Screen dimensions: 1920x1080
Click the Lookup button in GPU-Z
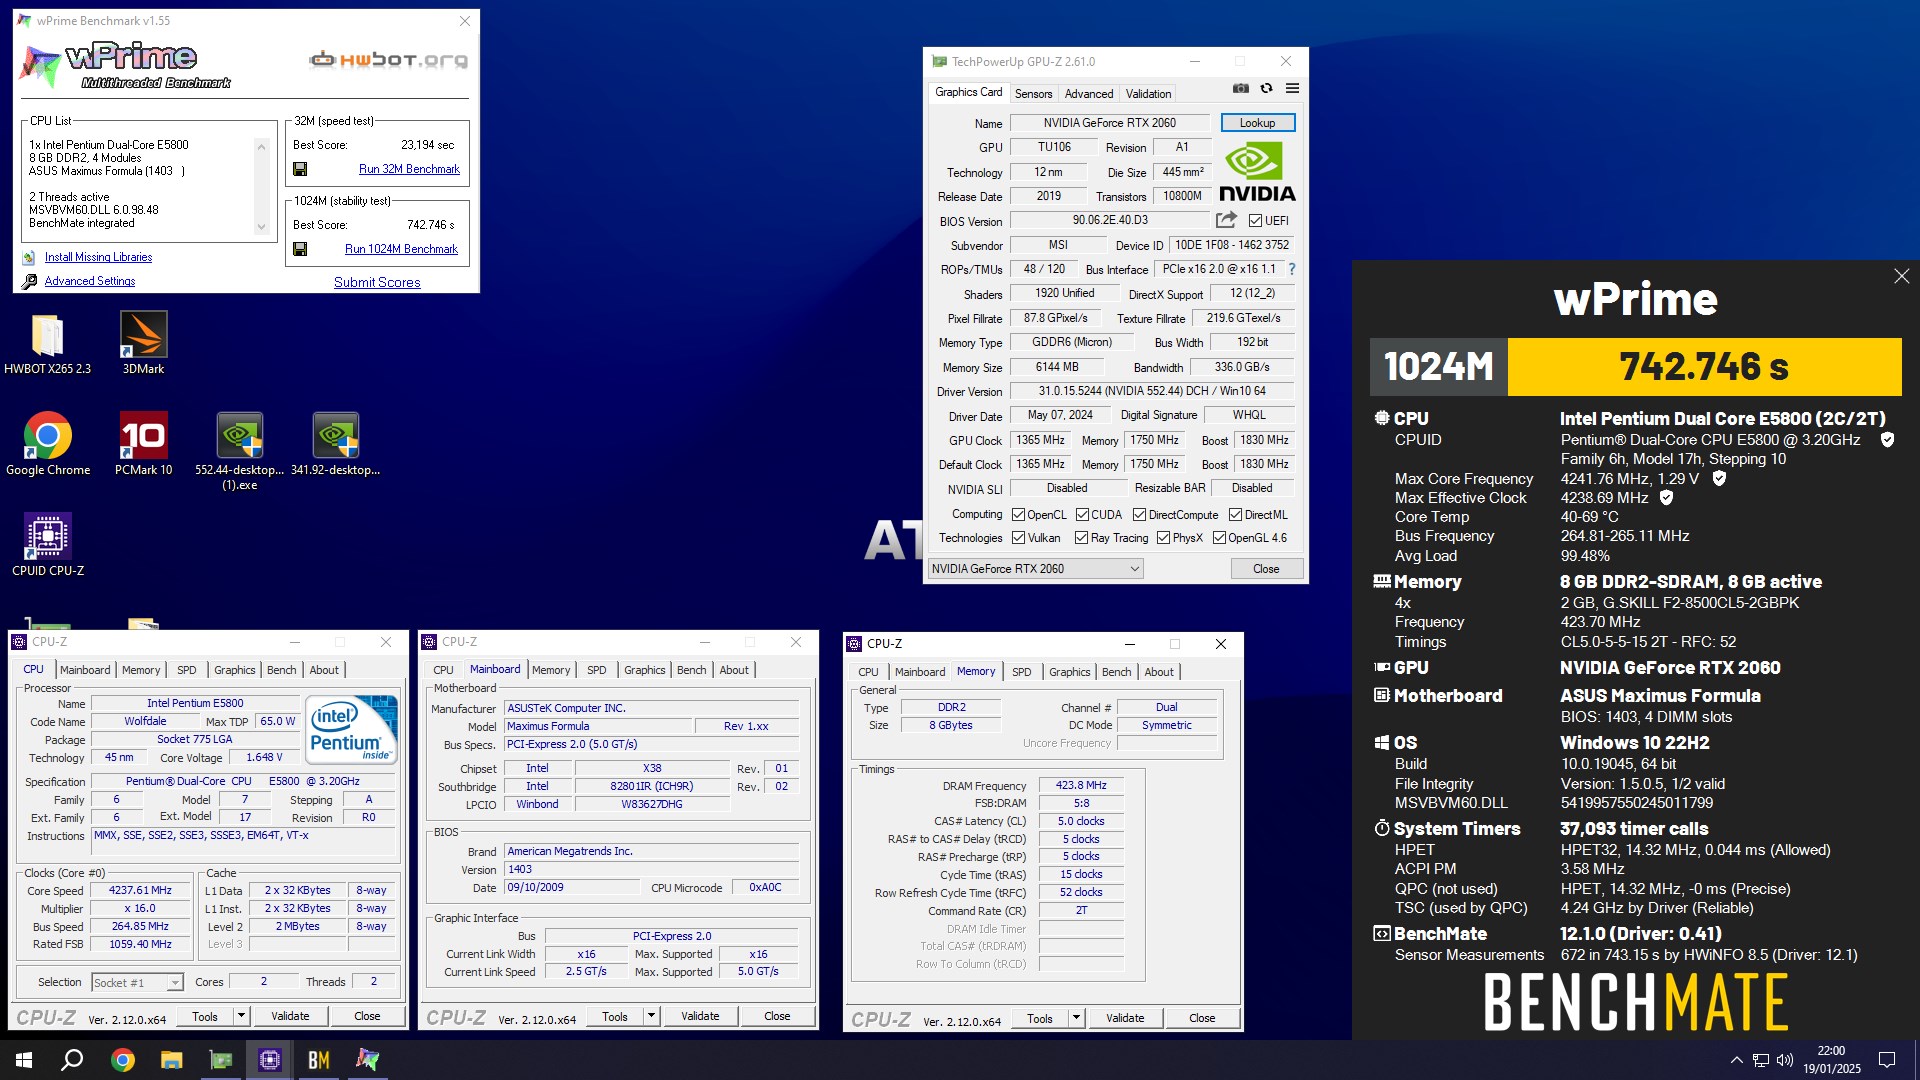[x=1257, y=123]
